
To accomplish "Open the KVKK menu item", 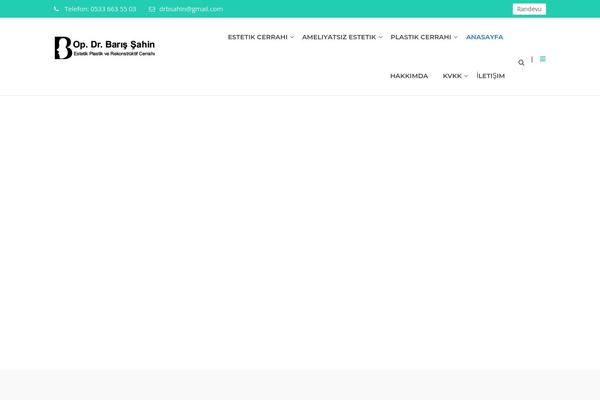I will point(452,76).
